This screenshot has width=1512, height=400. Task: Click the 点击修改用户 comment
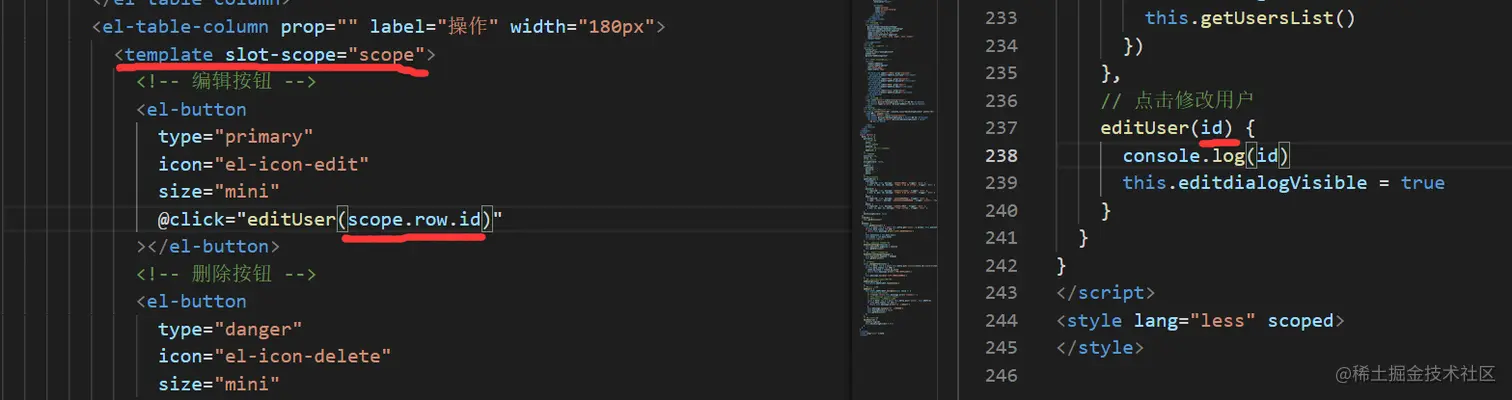click(1177, 101)
